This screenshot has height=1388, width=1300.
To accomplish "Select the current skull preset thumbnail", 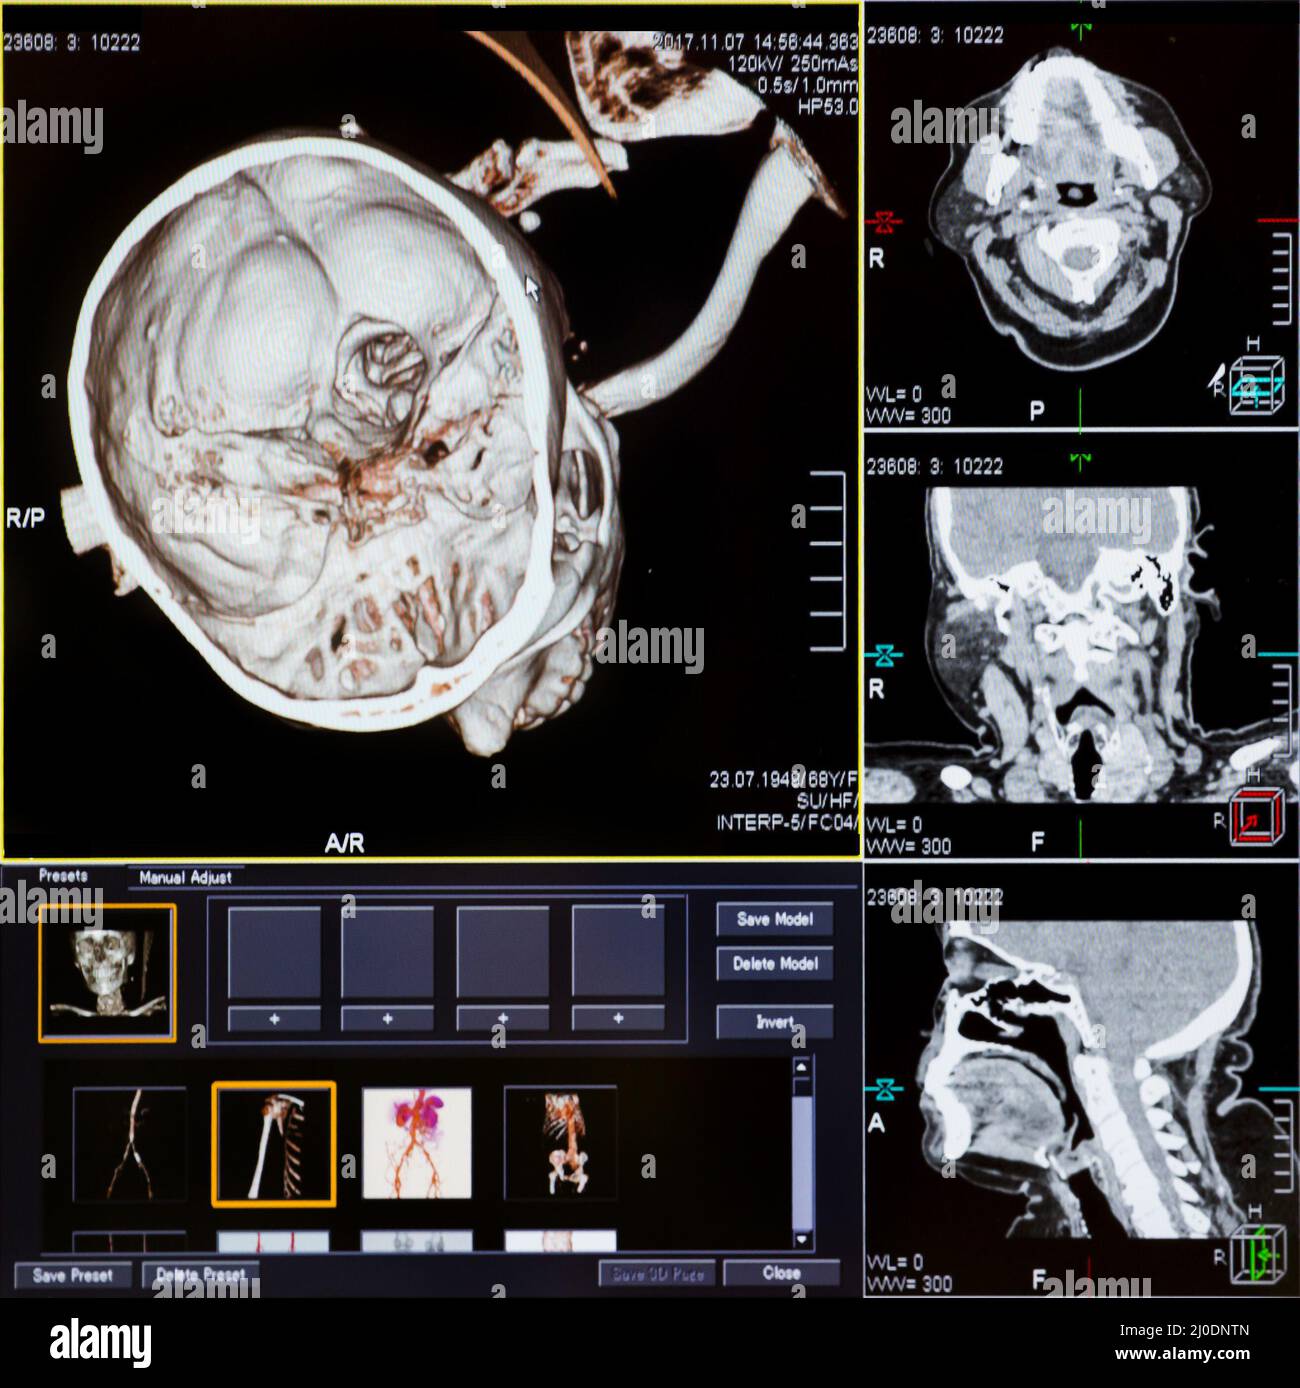I will 107,974.
